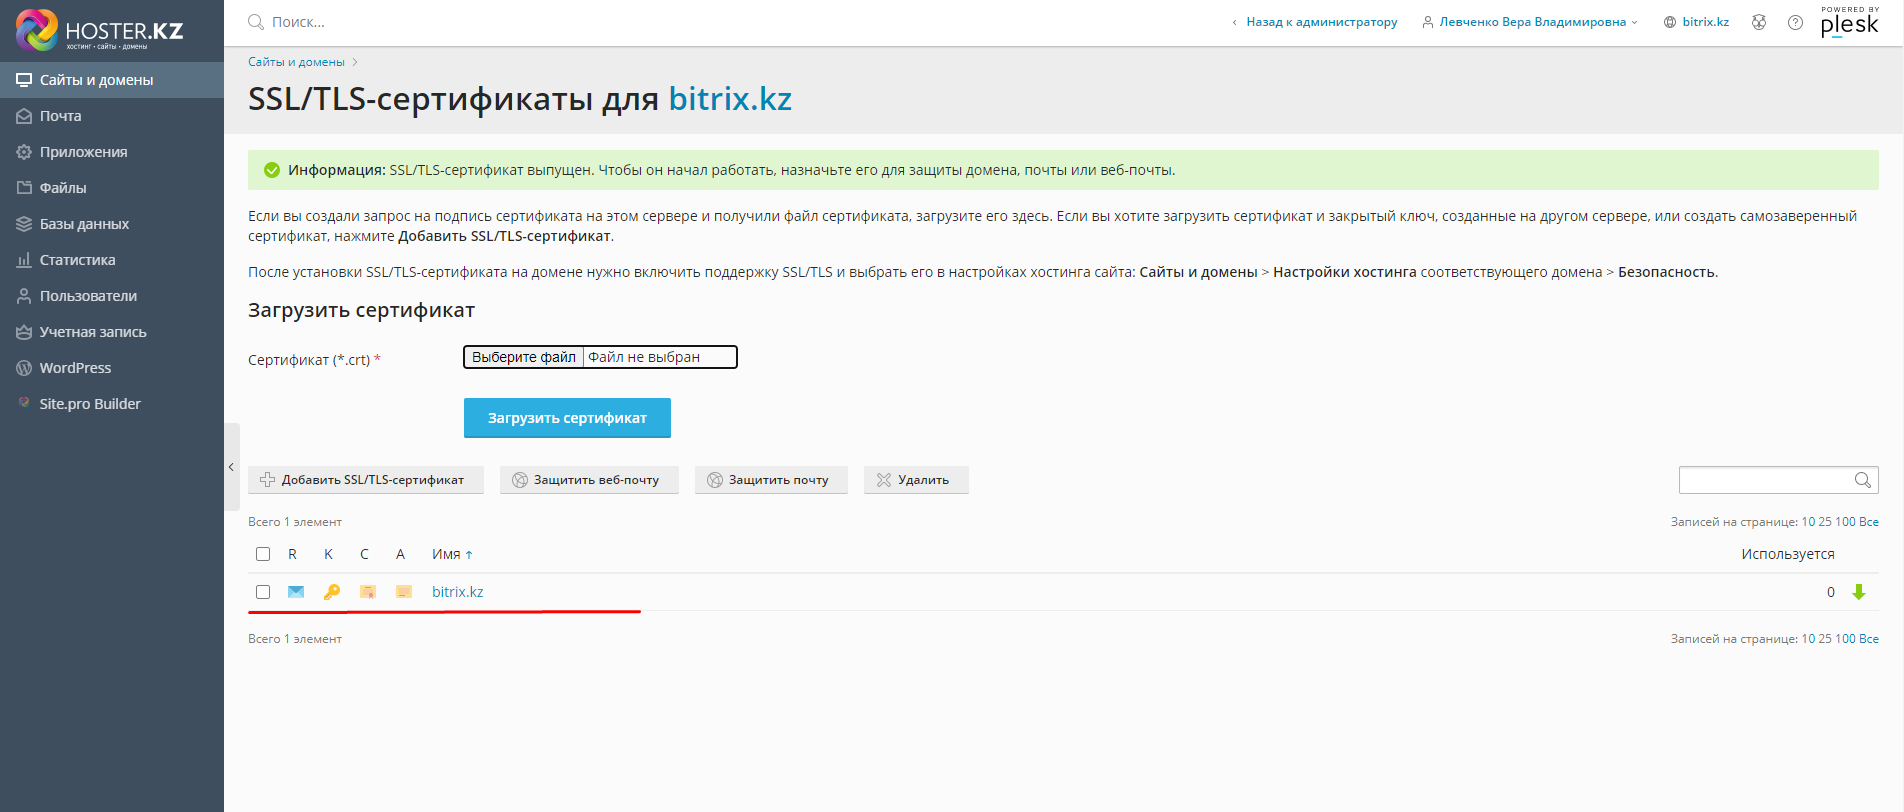Viewport: 1904px width, 812px height.
Task: Show Все records per page below the table
Action: click(1869, 639)
